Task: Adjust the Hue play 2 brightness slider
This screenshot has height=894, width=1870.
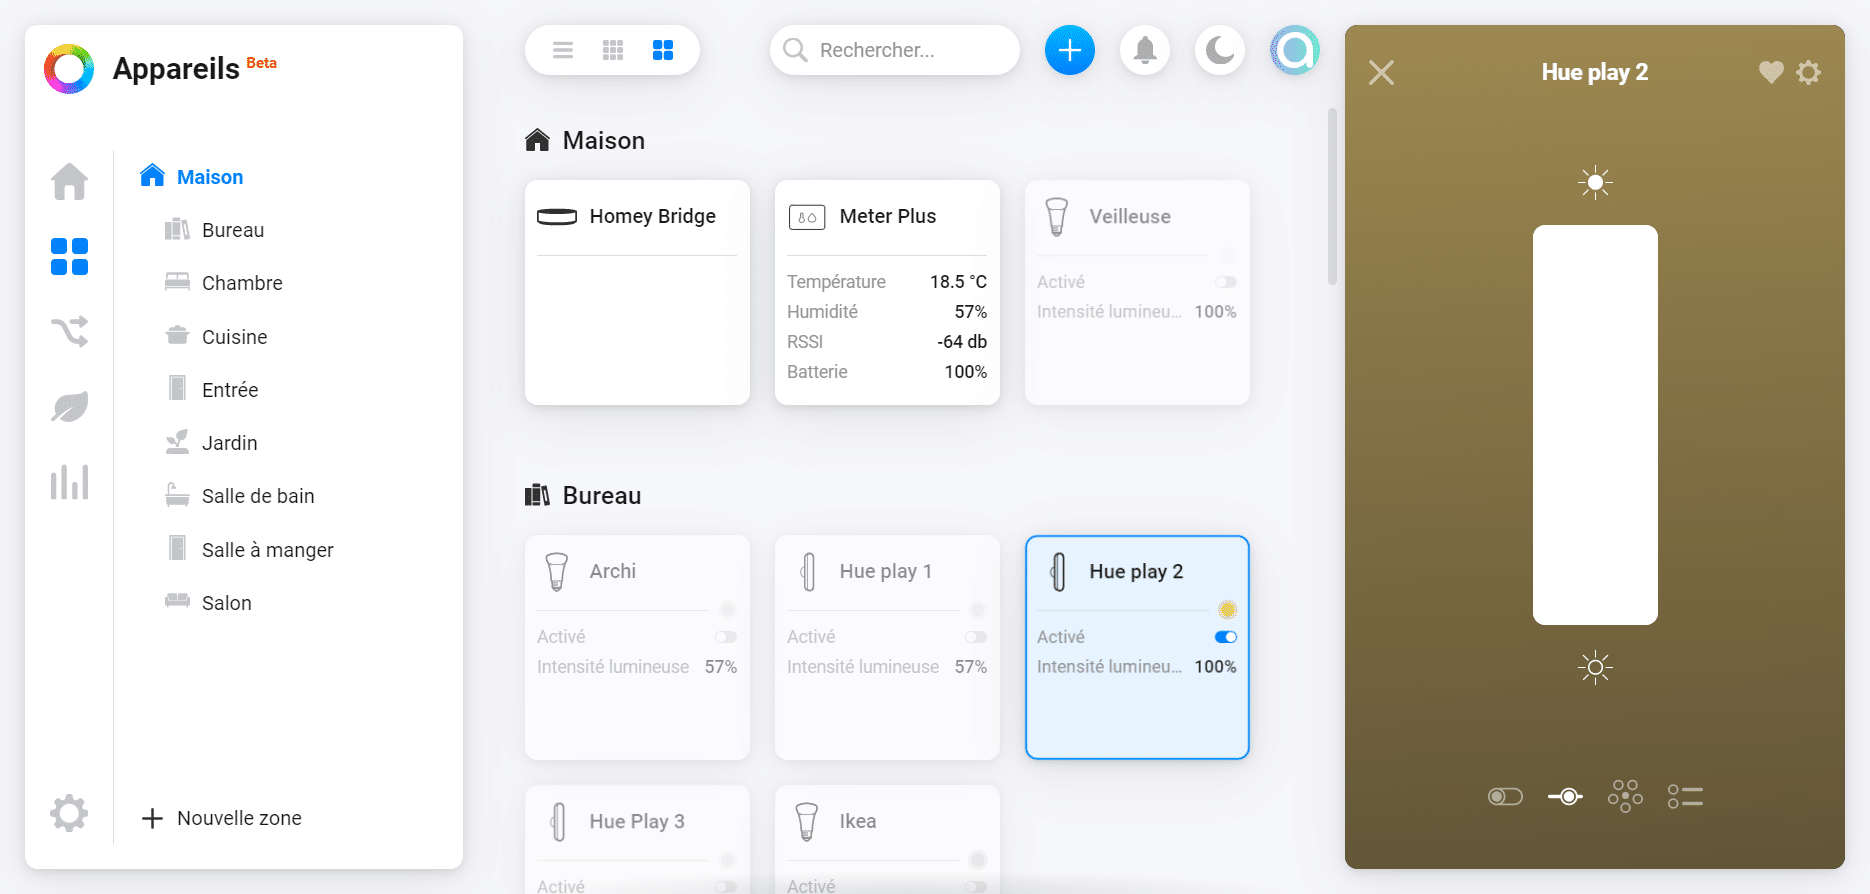Action: (1595, 425)
